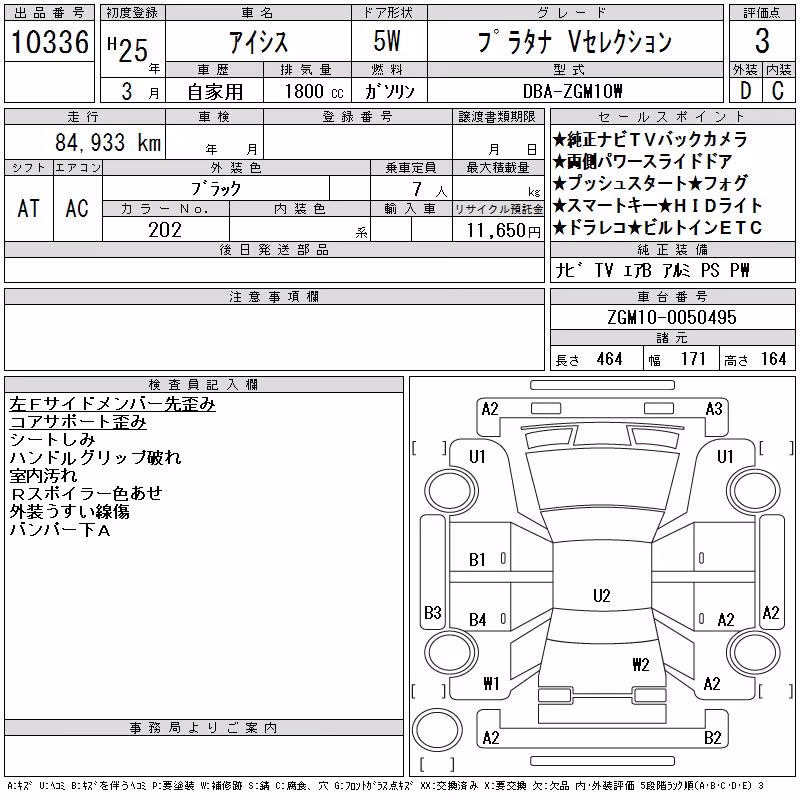The image size is (800, 800).
Task: Select the exterior color ブラック
Action: [x=216, y=189]
